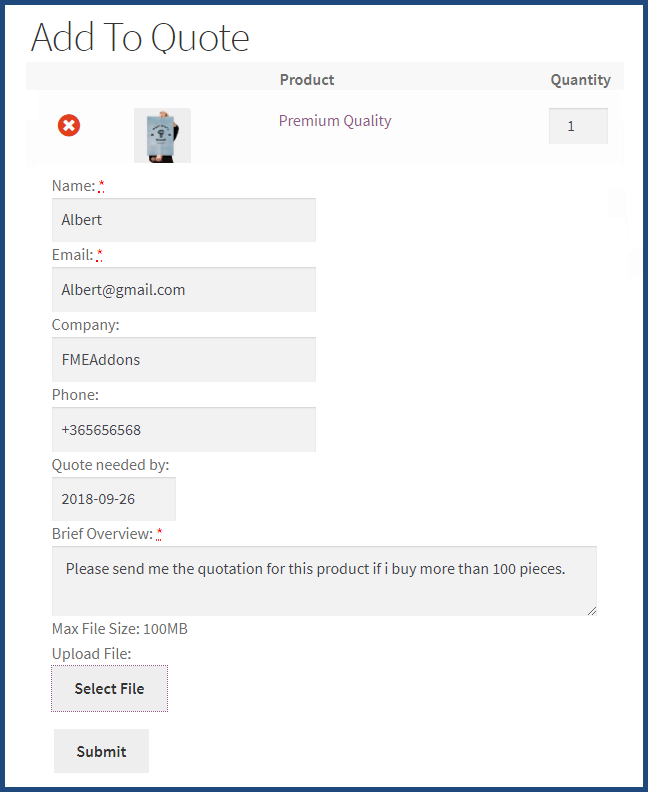Select the Email field with Albert@gmail.com

184,289
